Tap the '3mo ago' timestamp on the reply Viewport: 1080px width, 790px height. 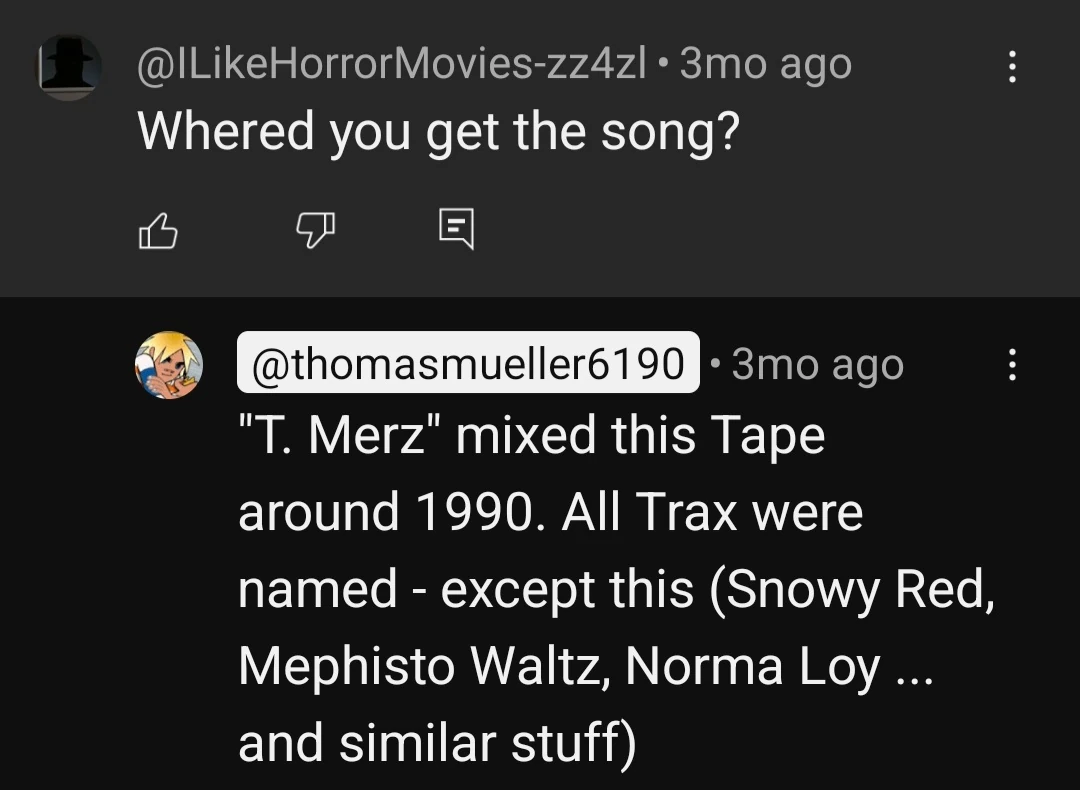coord(817,365)
